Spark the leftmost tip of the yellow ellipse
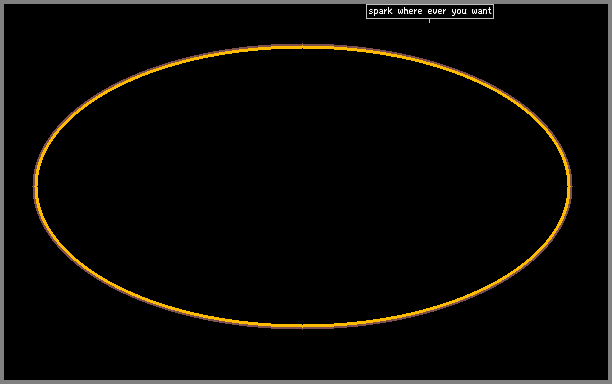This screenshot has height=384, width=612. point(36,187)
